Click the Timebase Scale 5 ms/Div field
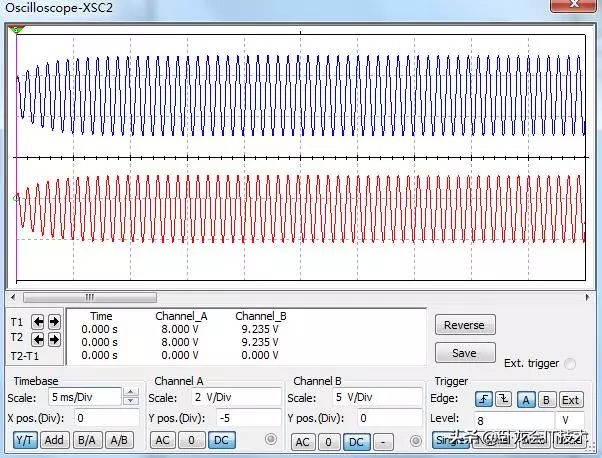This screenshot has width=602, height=458. (x=84, y=397)
